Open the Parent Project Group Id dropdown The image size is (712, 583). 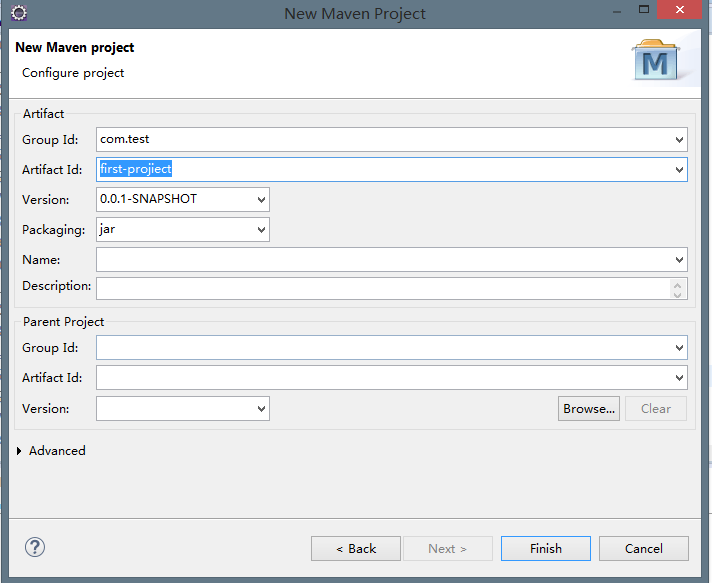point(679,348)
